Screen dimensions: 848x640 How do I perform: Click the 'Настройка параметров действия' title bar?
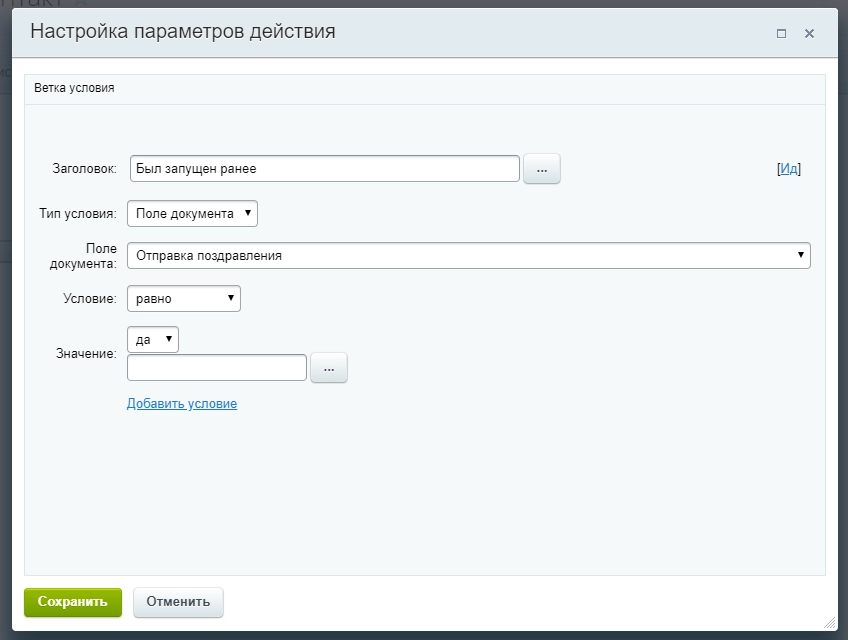coord(183,32)
